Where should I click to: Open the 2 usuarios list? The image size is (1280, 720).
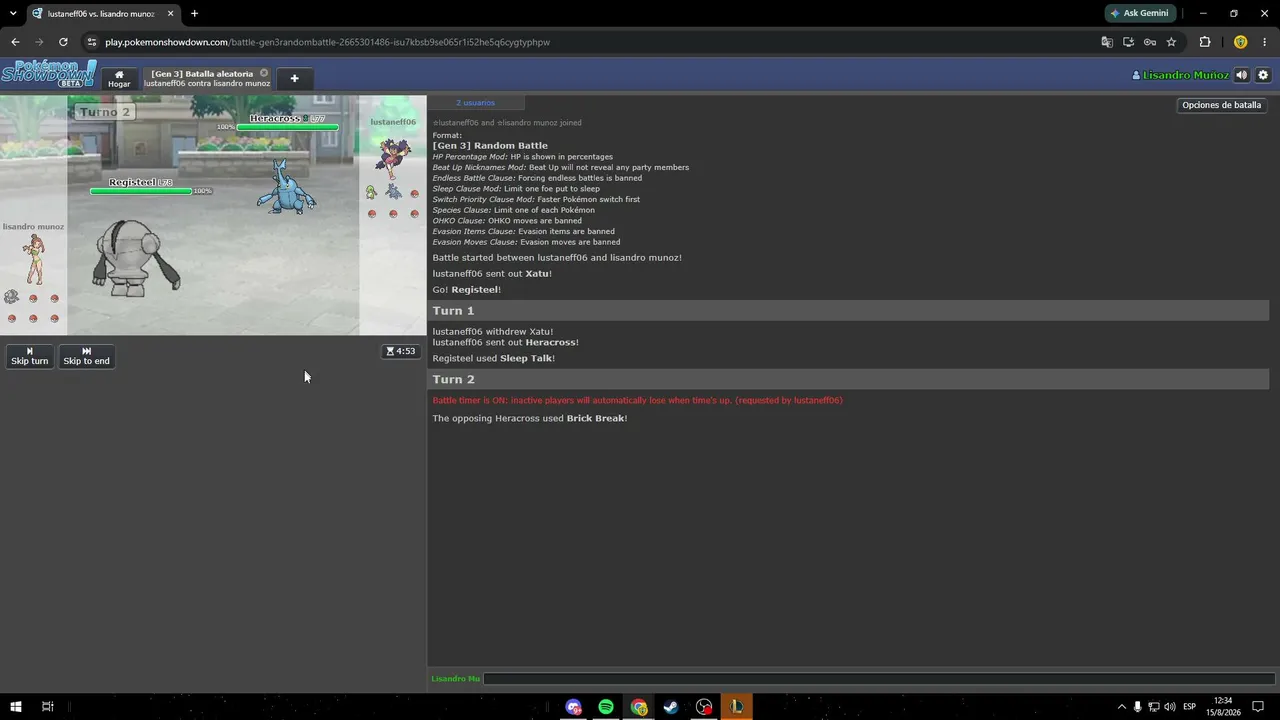tap(475, 103)
